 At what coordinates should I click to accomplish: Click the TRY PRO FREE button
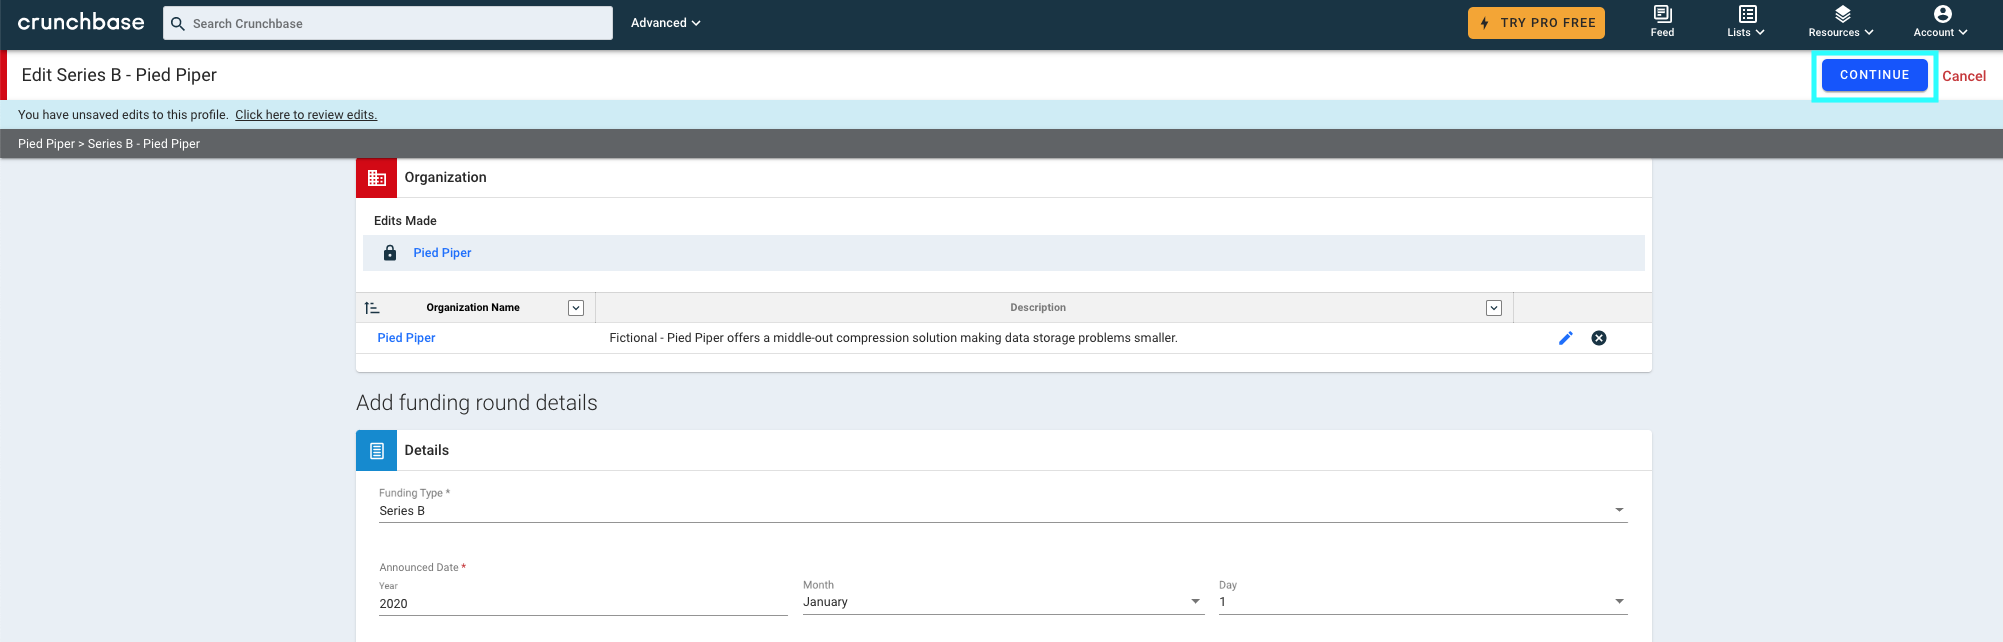point(1536,23)
